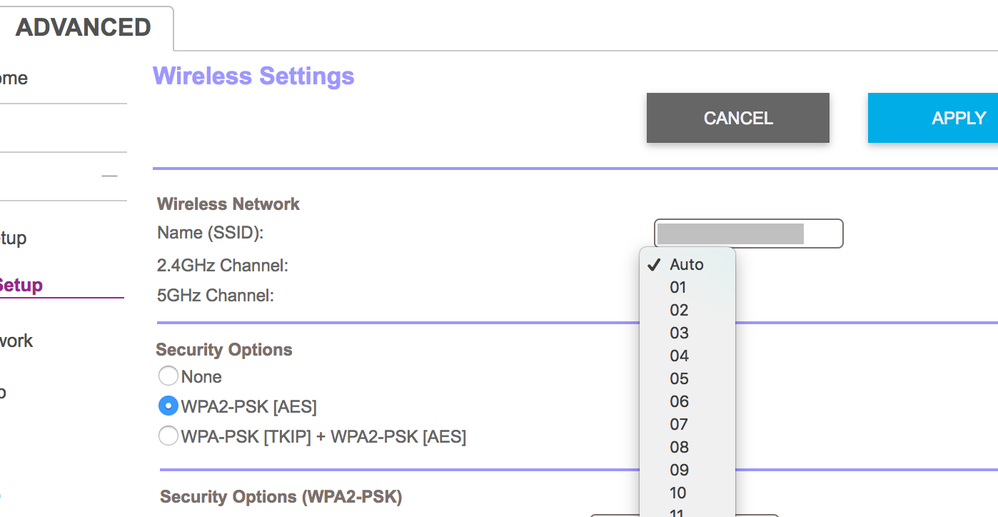Pick channel 08 in the list

click(679, 447)
